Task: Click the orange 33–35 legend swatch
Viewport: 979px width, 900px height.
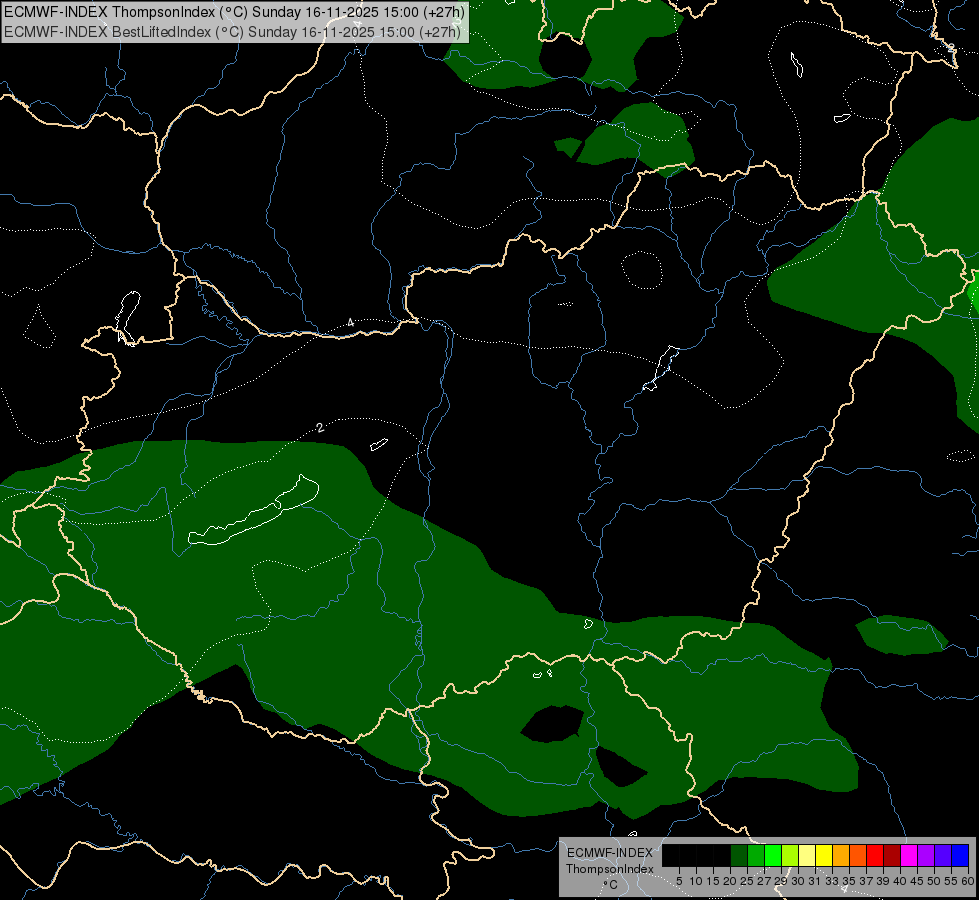Action: click(x=841, y=855)
